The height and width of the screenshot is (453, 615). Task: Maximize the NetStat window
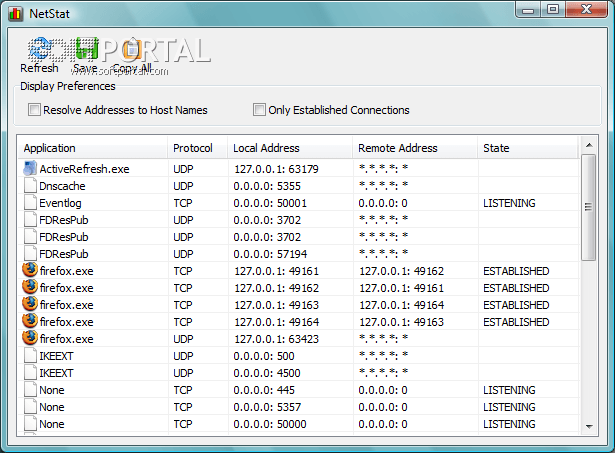(x=553, y=9)
